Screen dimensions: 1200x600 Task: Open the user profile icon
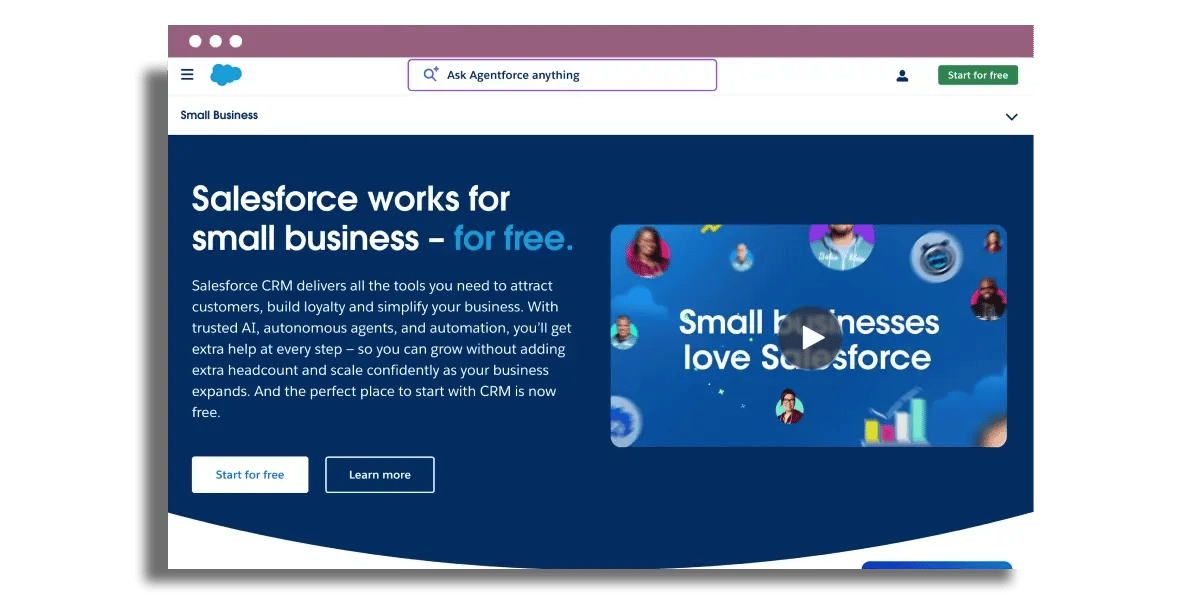tap(902, 75)
